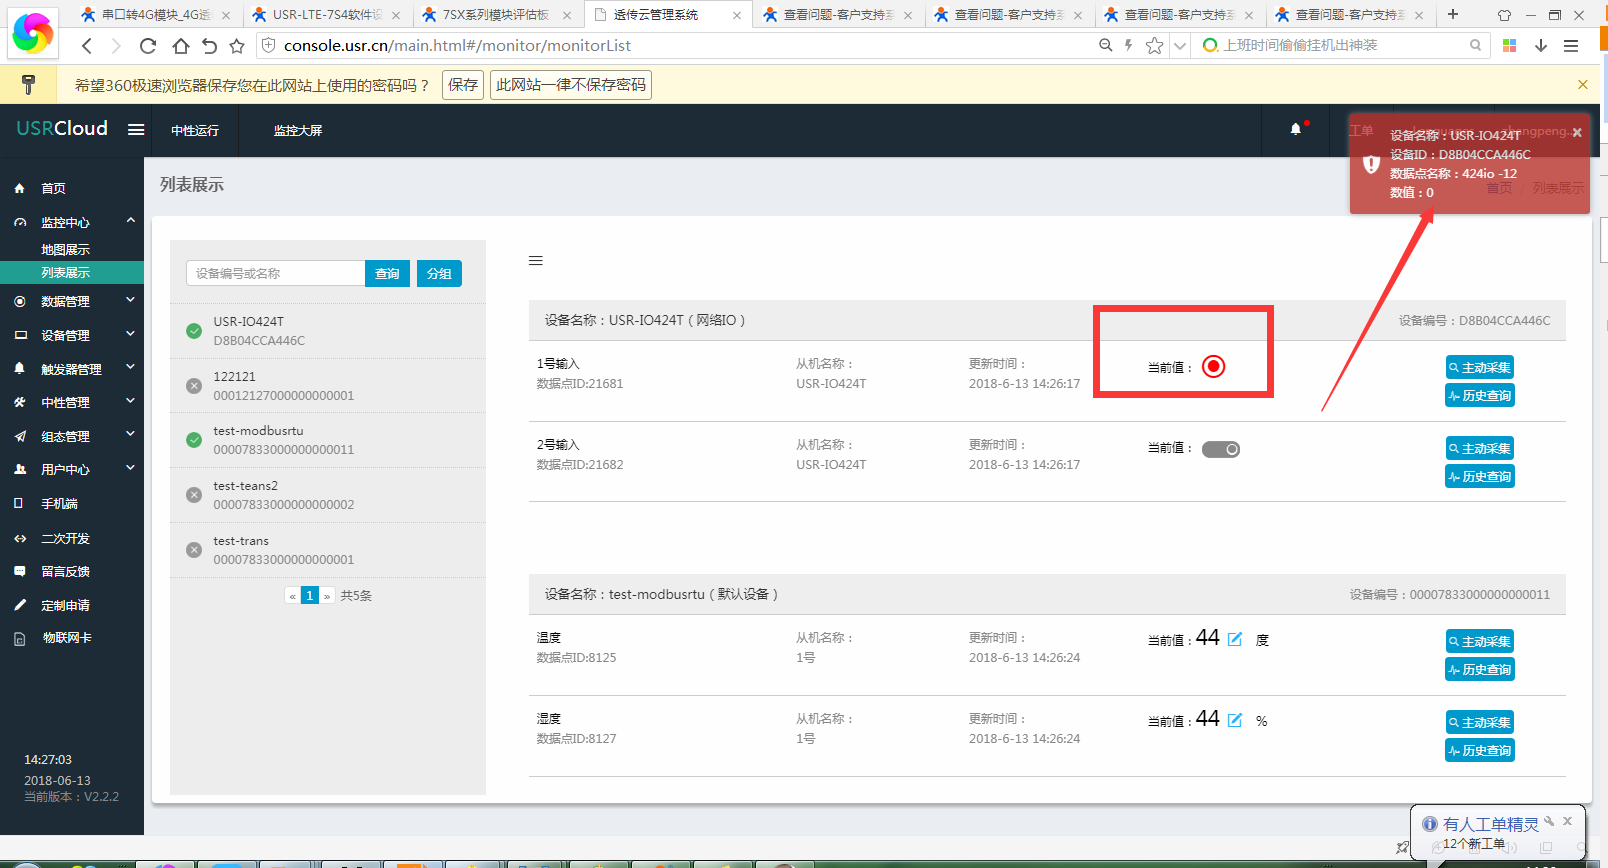Go to the browser home page icon

180,46
